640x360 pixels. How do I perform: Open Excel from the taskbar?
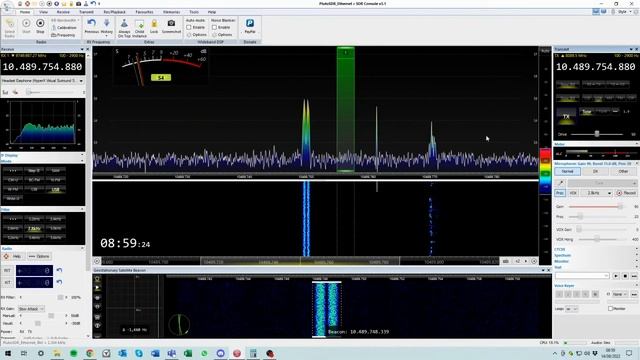pyautogui.click(x=188, y=353)
